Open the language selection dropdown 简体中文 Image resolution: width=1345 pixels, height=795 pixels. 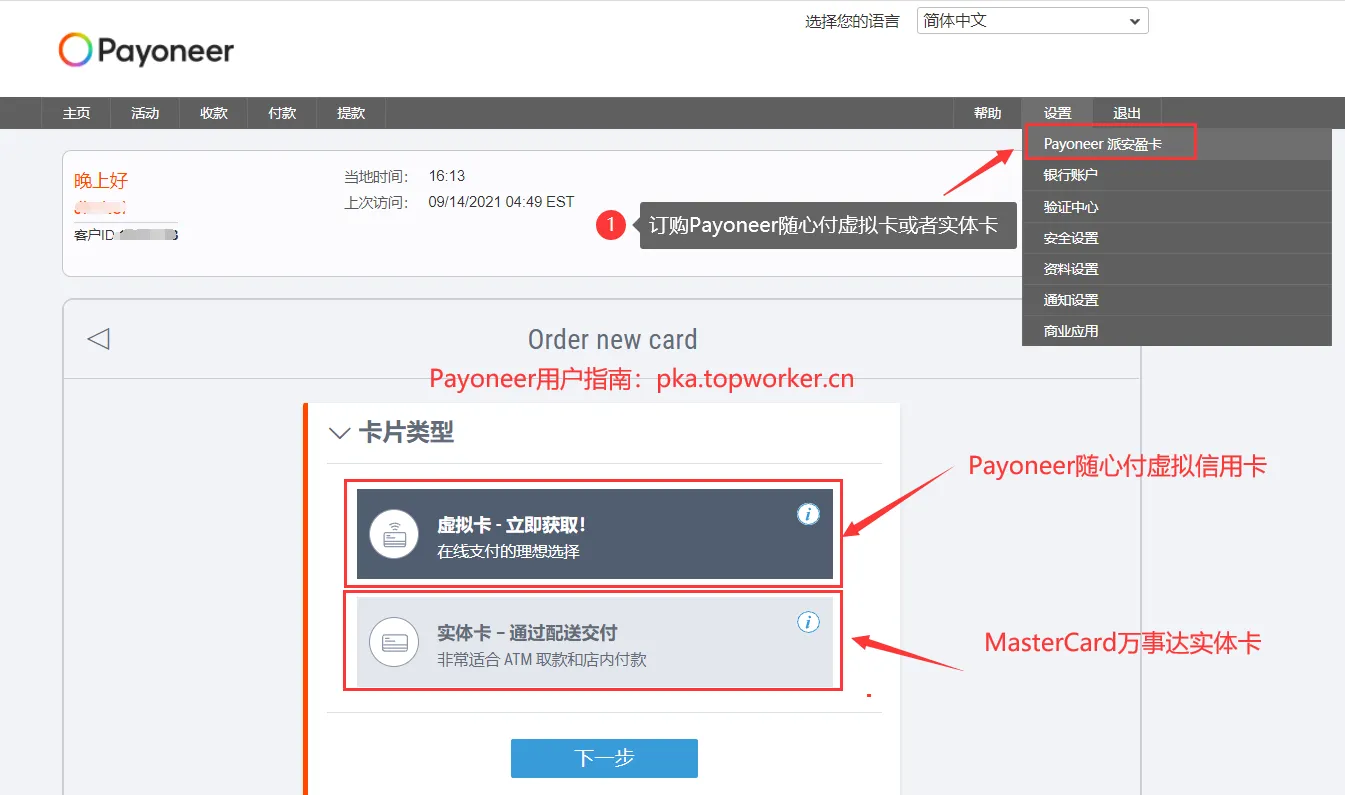click(x=1032, y=21)
